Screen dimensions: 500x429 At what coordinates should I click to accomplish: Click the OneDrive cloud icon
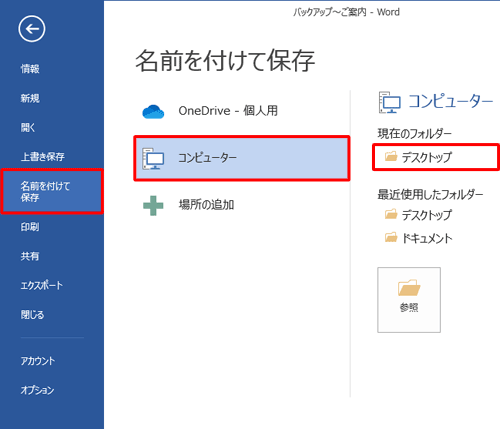click(x=153, y=112)
